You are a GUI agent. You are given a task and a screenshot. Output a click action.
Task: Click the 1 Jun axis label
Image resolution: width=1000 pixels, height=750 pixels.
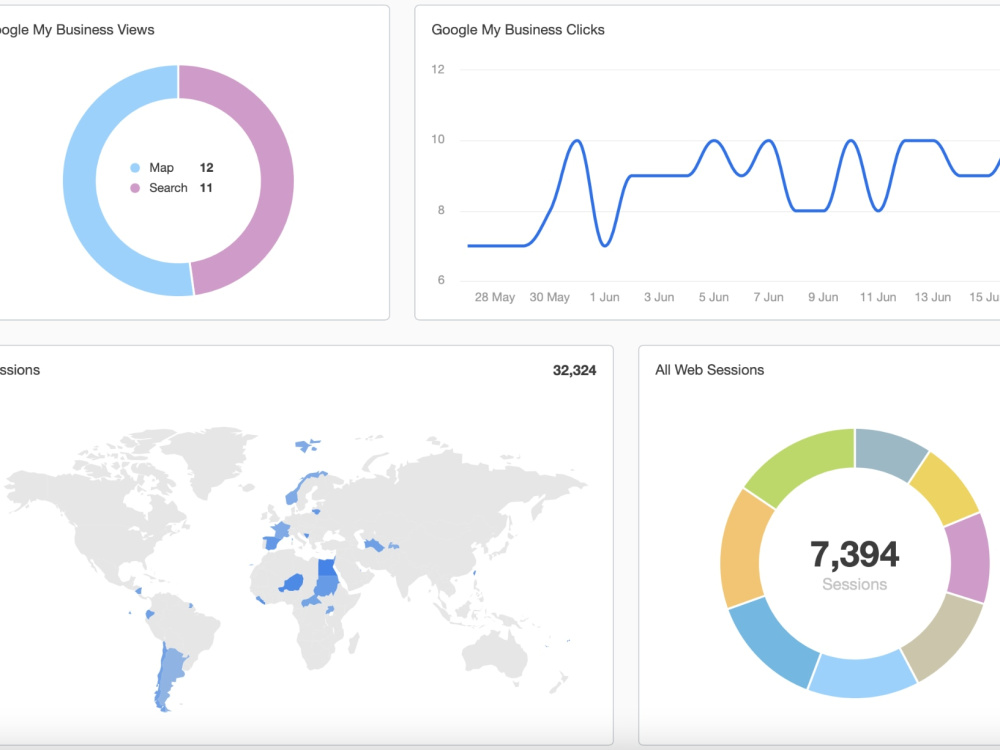point(605,297)
